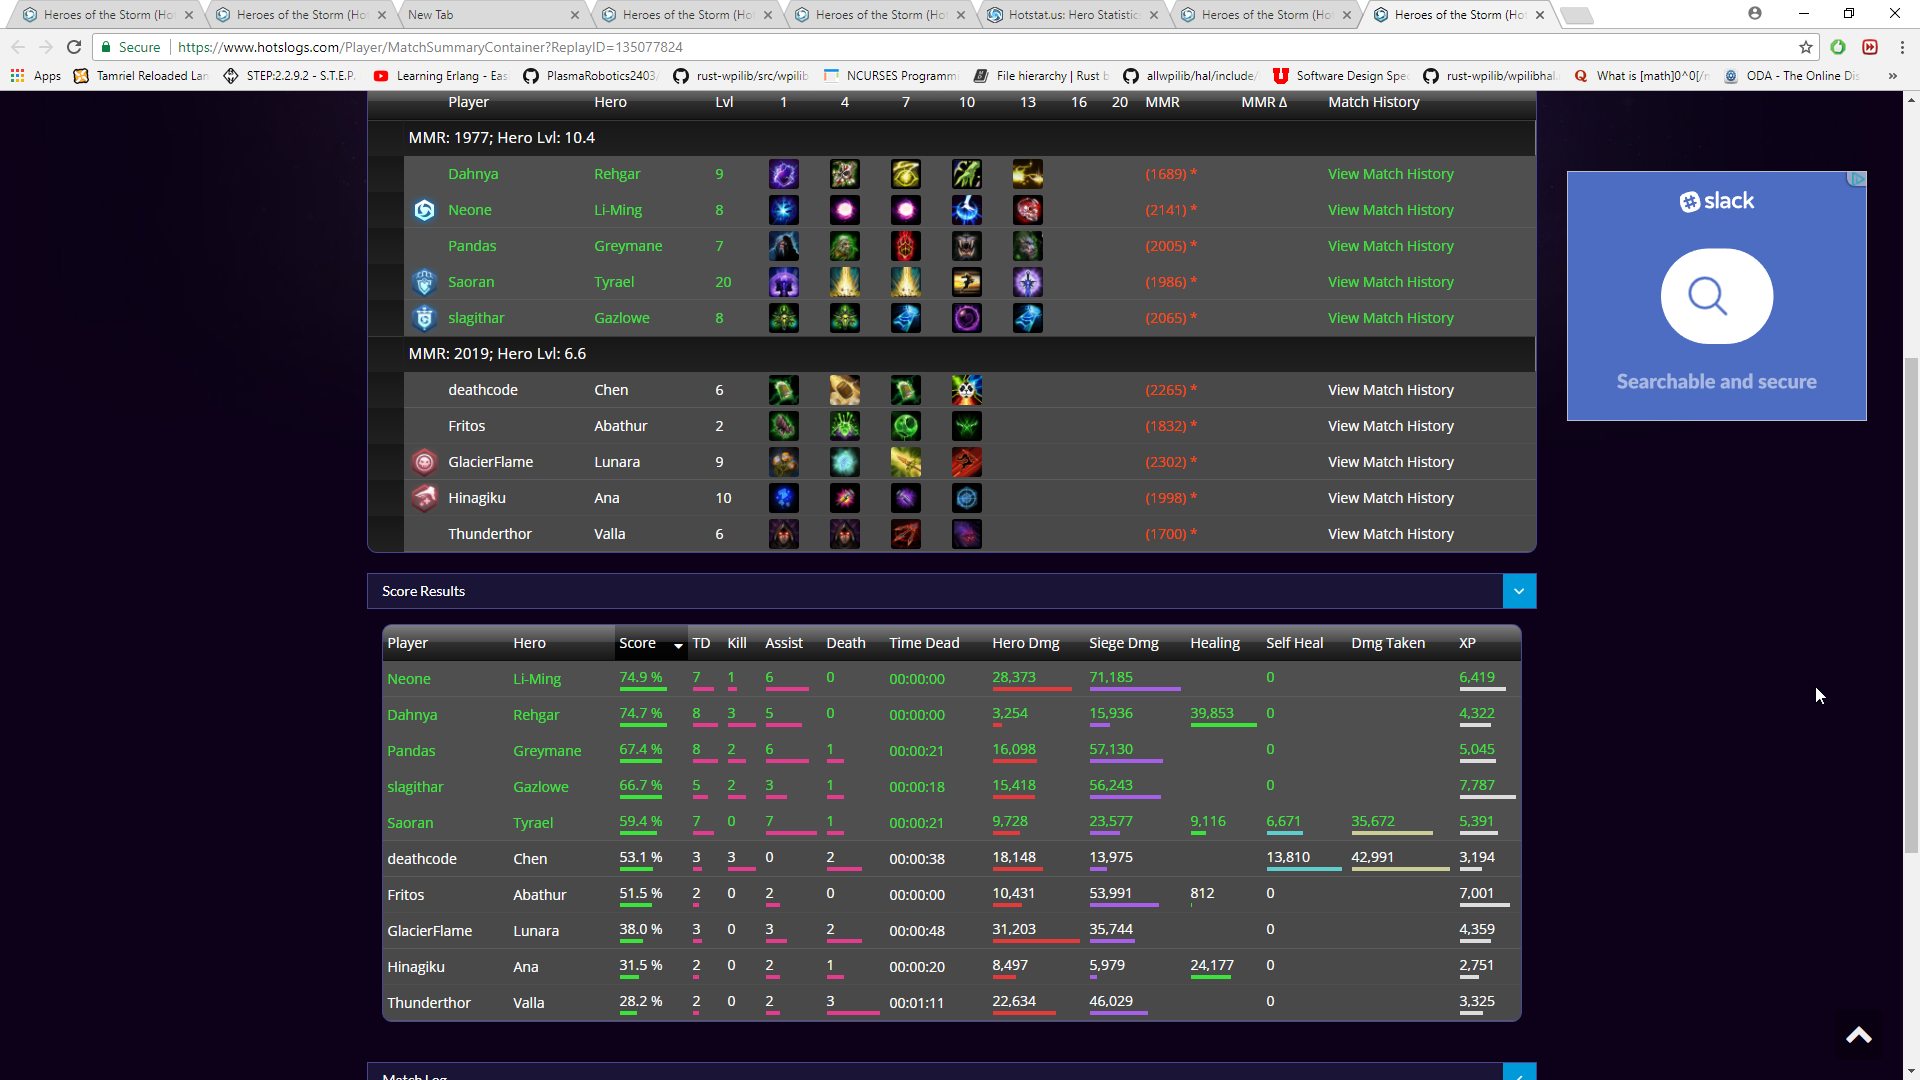
Task: Open Dahnya's View Match History link
Action: click(x=1390, y=174)
